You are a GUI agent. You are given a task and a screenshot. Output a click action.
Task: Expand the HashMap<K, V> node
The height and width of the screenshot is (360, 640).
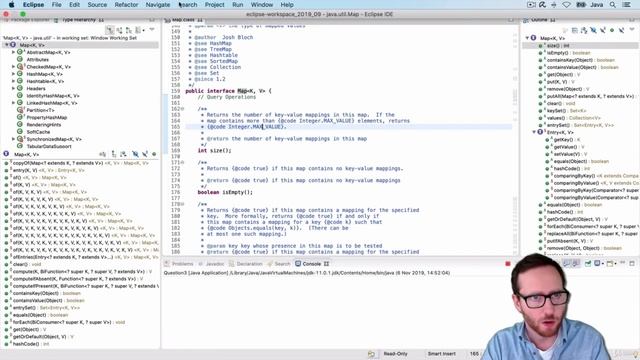13,74
